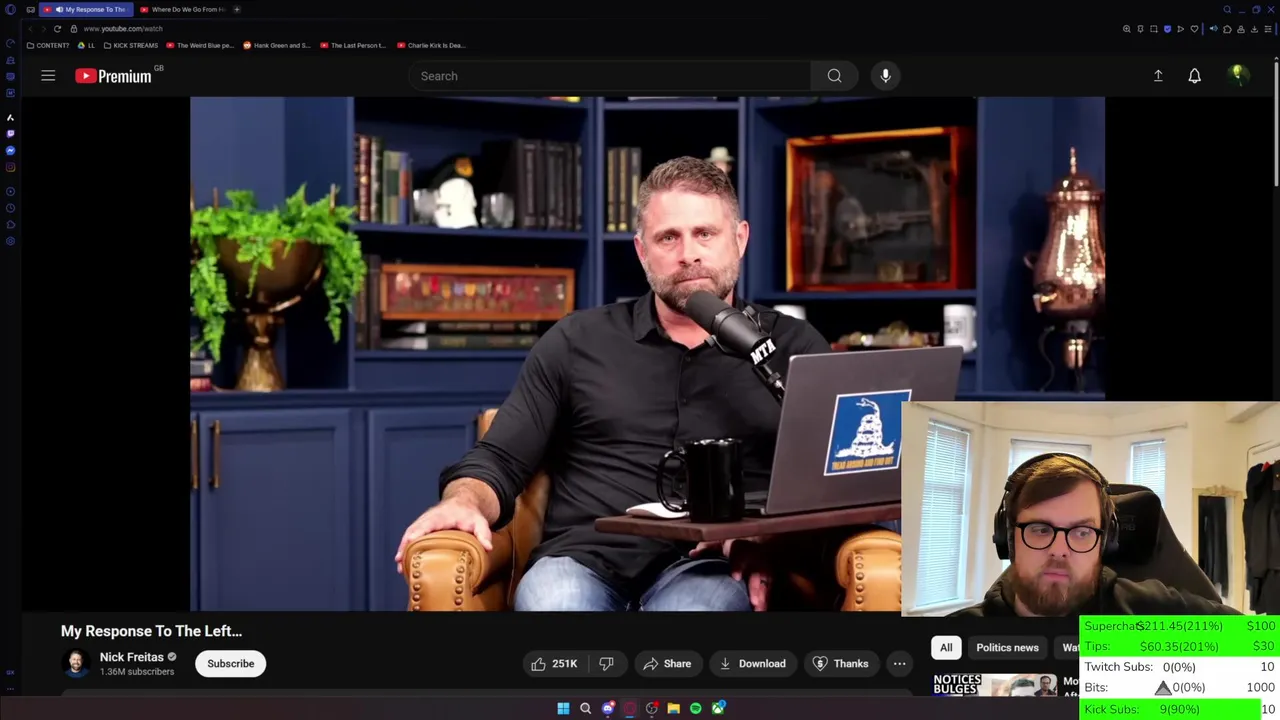The height and width of the screenshot is (720, 1280).
Task: Open 'Hank Green and S...' bookmark
Action: tap(277, 45)
